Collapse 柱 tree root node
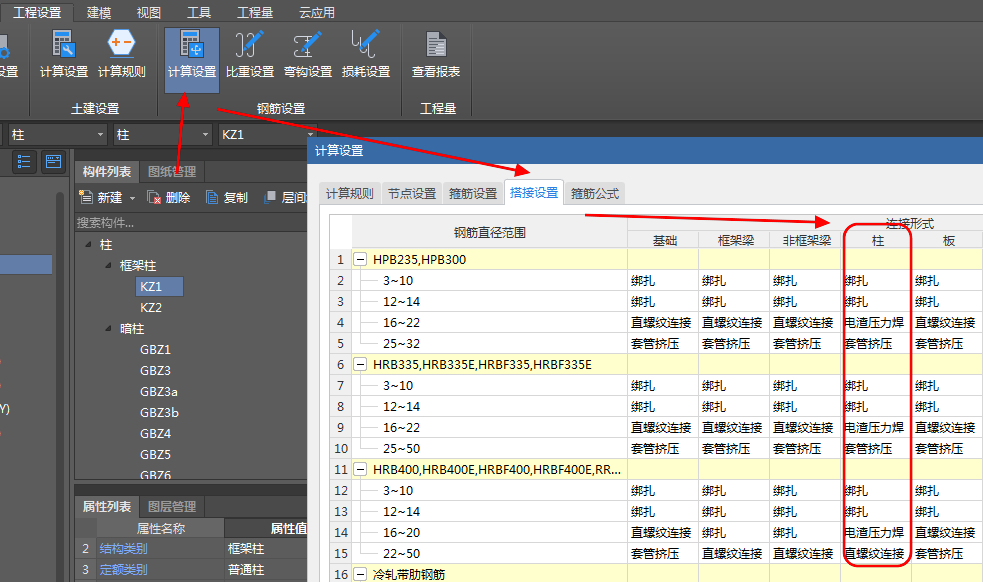This screenshot has height=582, width=983. [88, 245]
